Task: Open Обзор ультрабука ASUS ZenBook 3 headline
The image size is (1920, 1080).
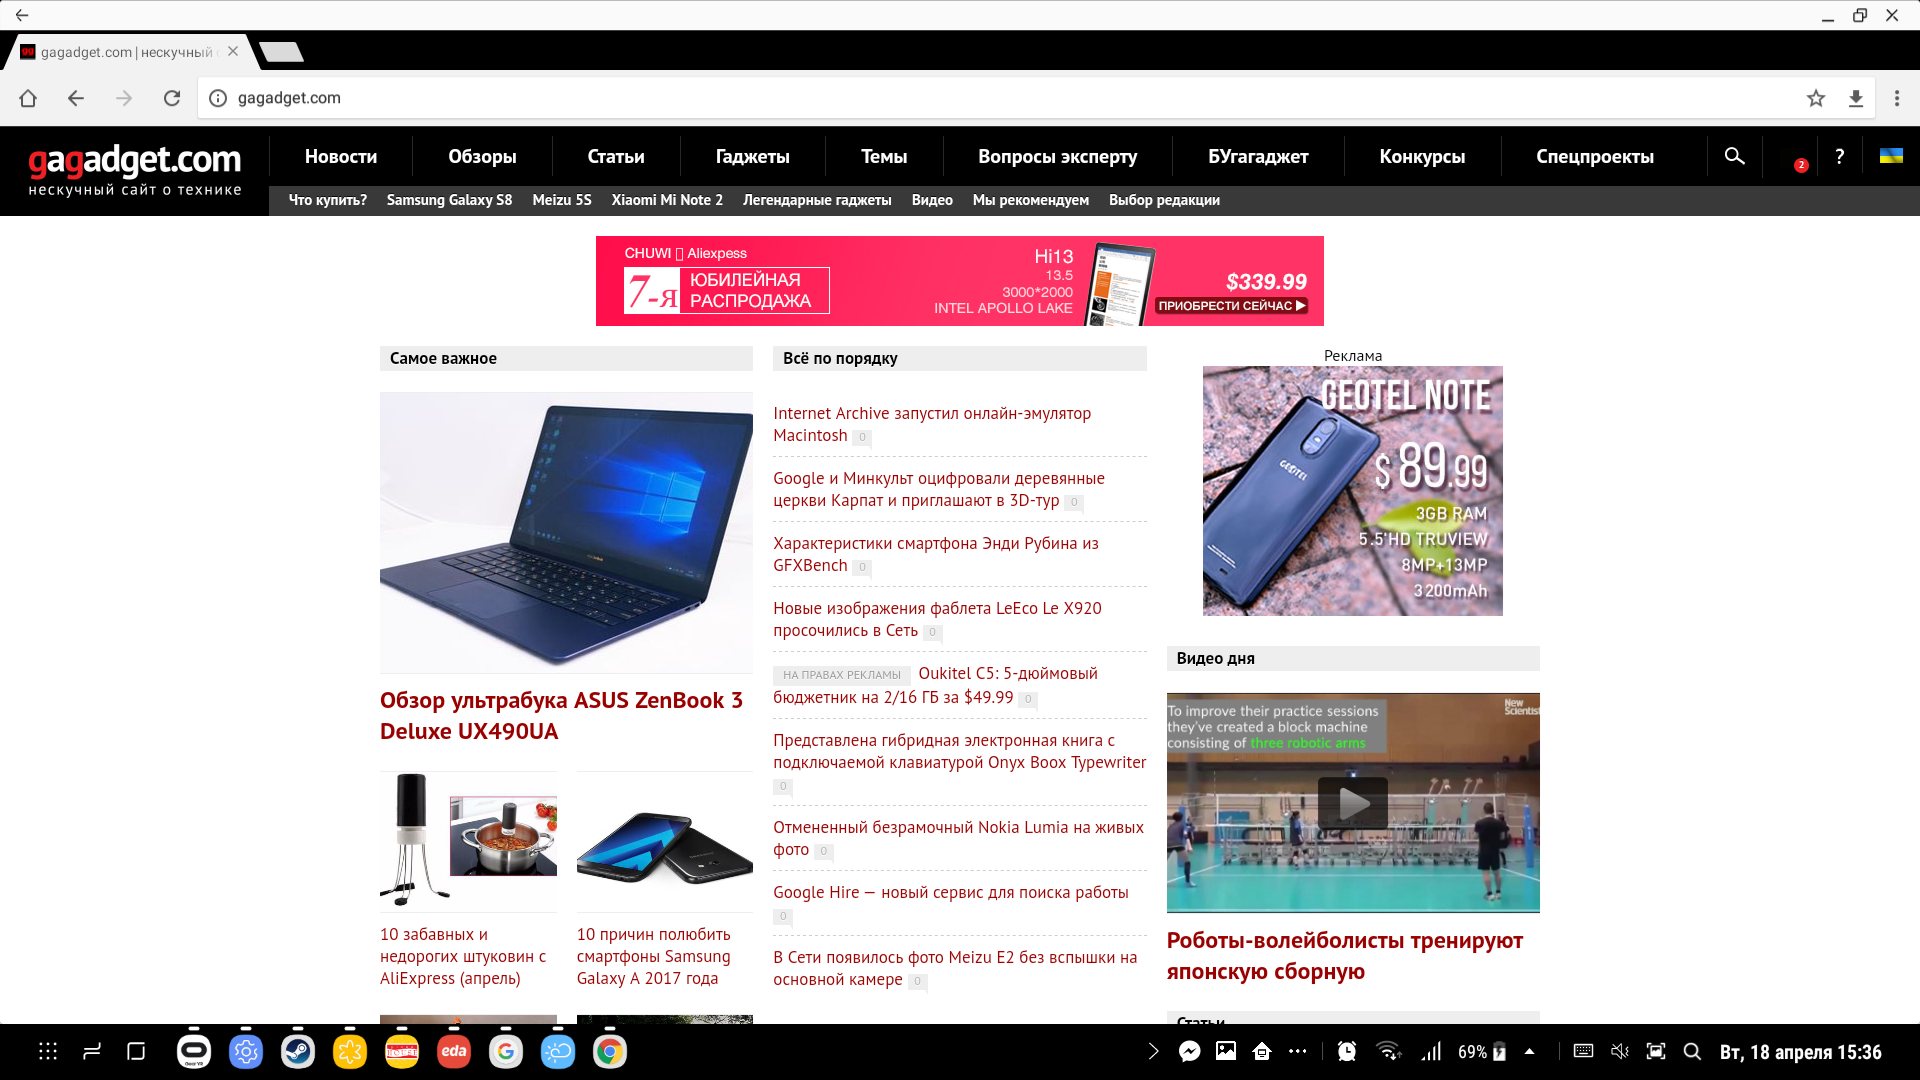Action: (561, 716)
